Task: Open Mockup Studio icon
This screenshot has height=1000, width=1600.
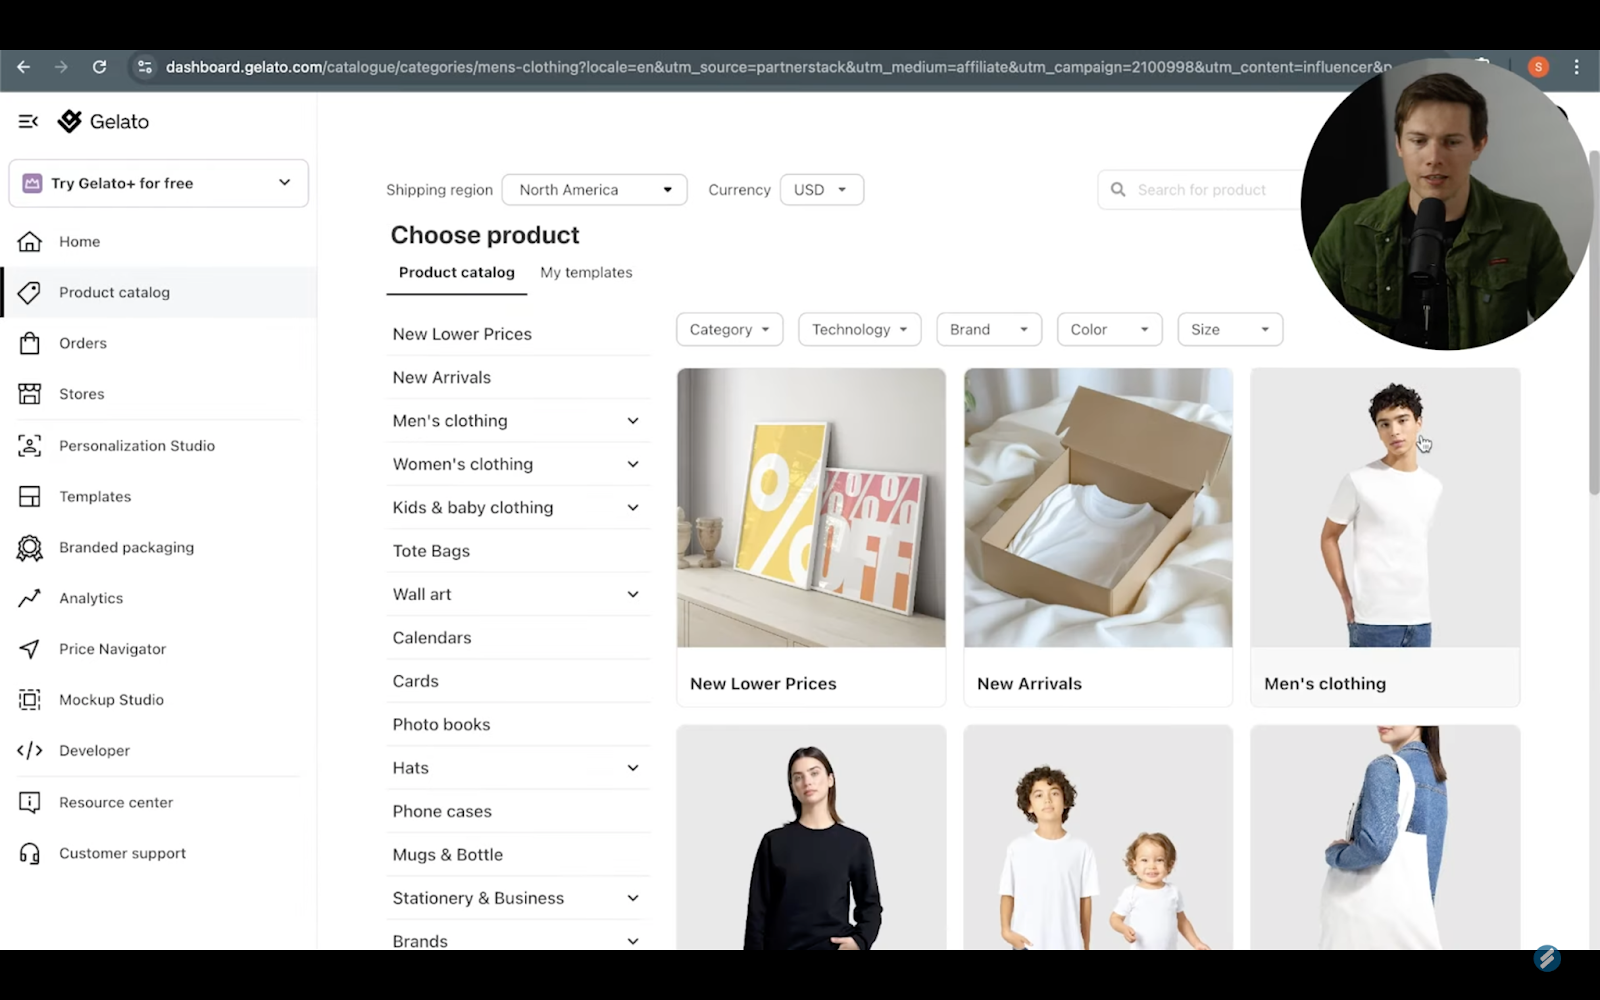Action: [x=30, y=700]
